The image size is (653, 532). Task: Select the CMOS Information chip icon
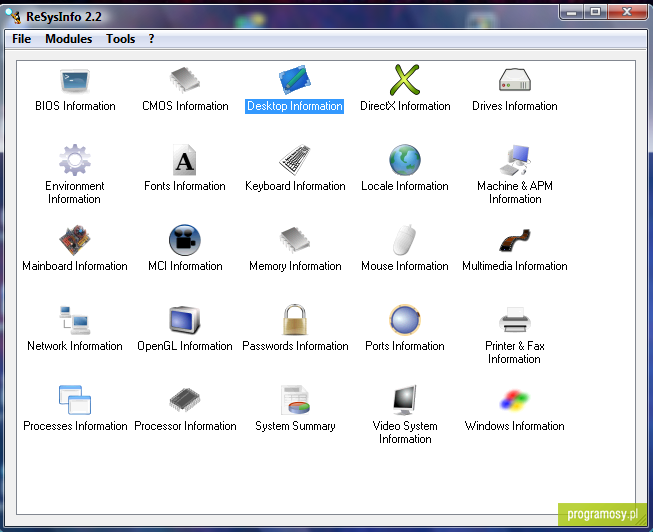pyautogui.click(x=185, y=80)
